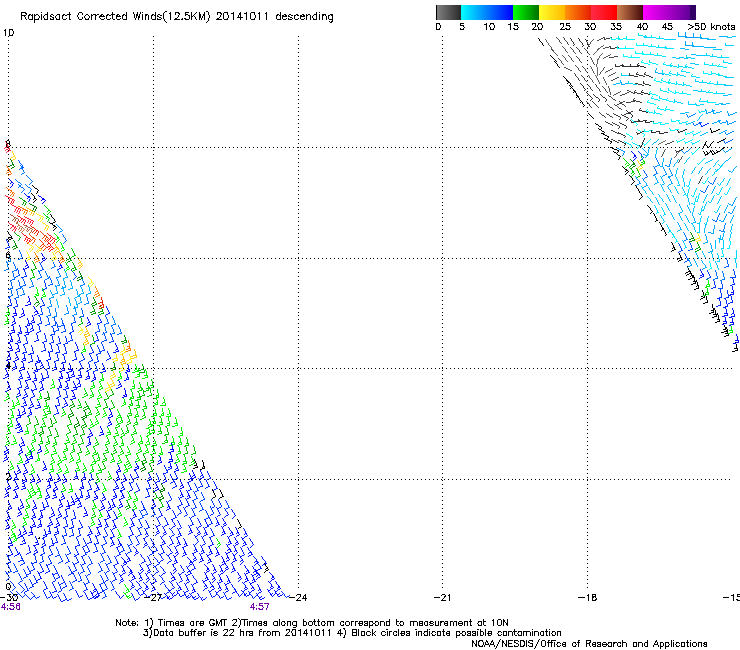Click the purple '4:58' time label
Viewport: 740px width, 650px height.
pyautogui.click(x=10, y=607)
